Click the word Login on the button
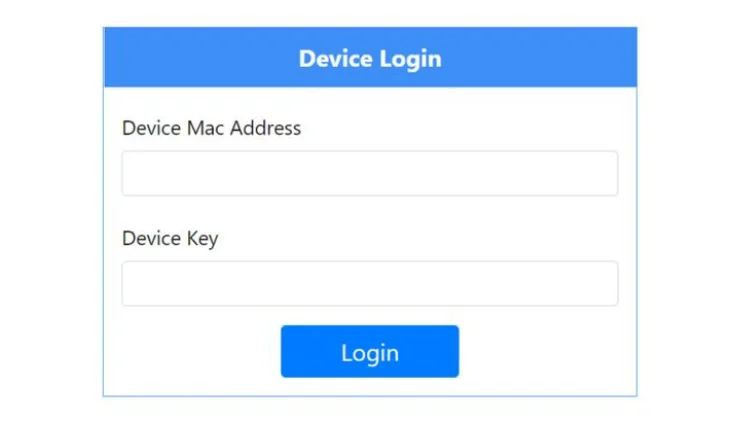 [x=369, y=353]
